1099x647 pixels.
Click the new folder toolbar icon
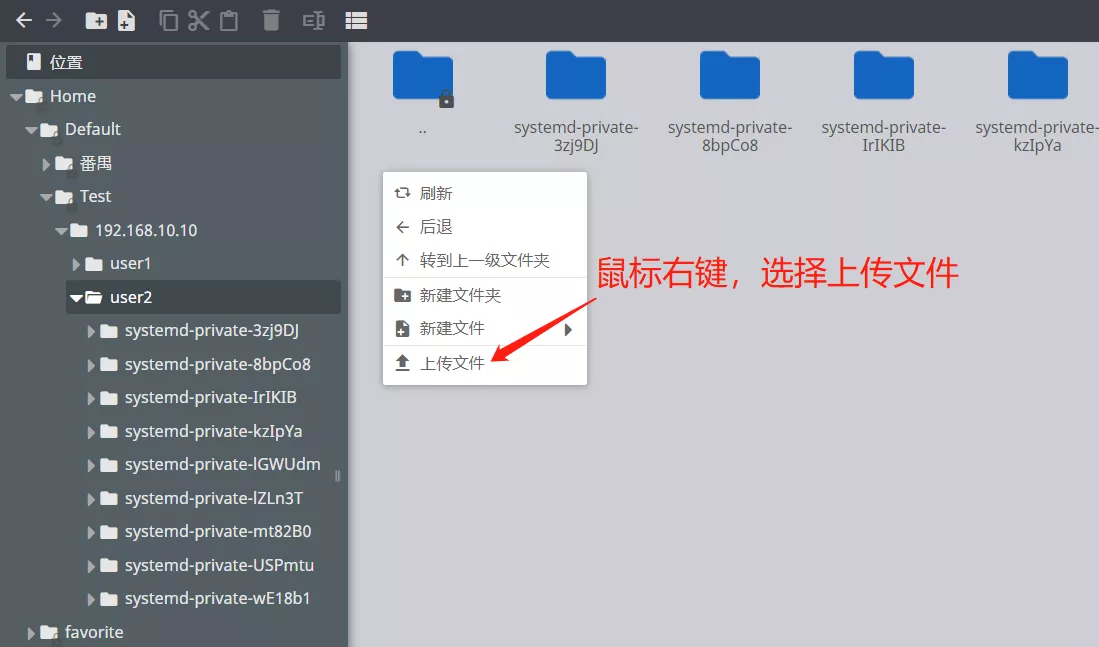point(96,20)
